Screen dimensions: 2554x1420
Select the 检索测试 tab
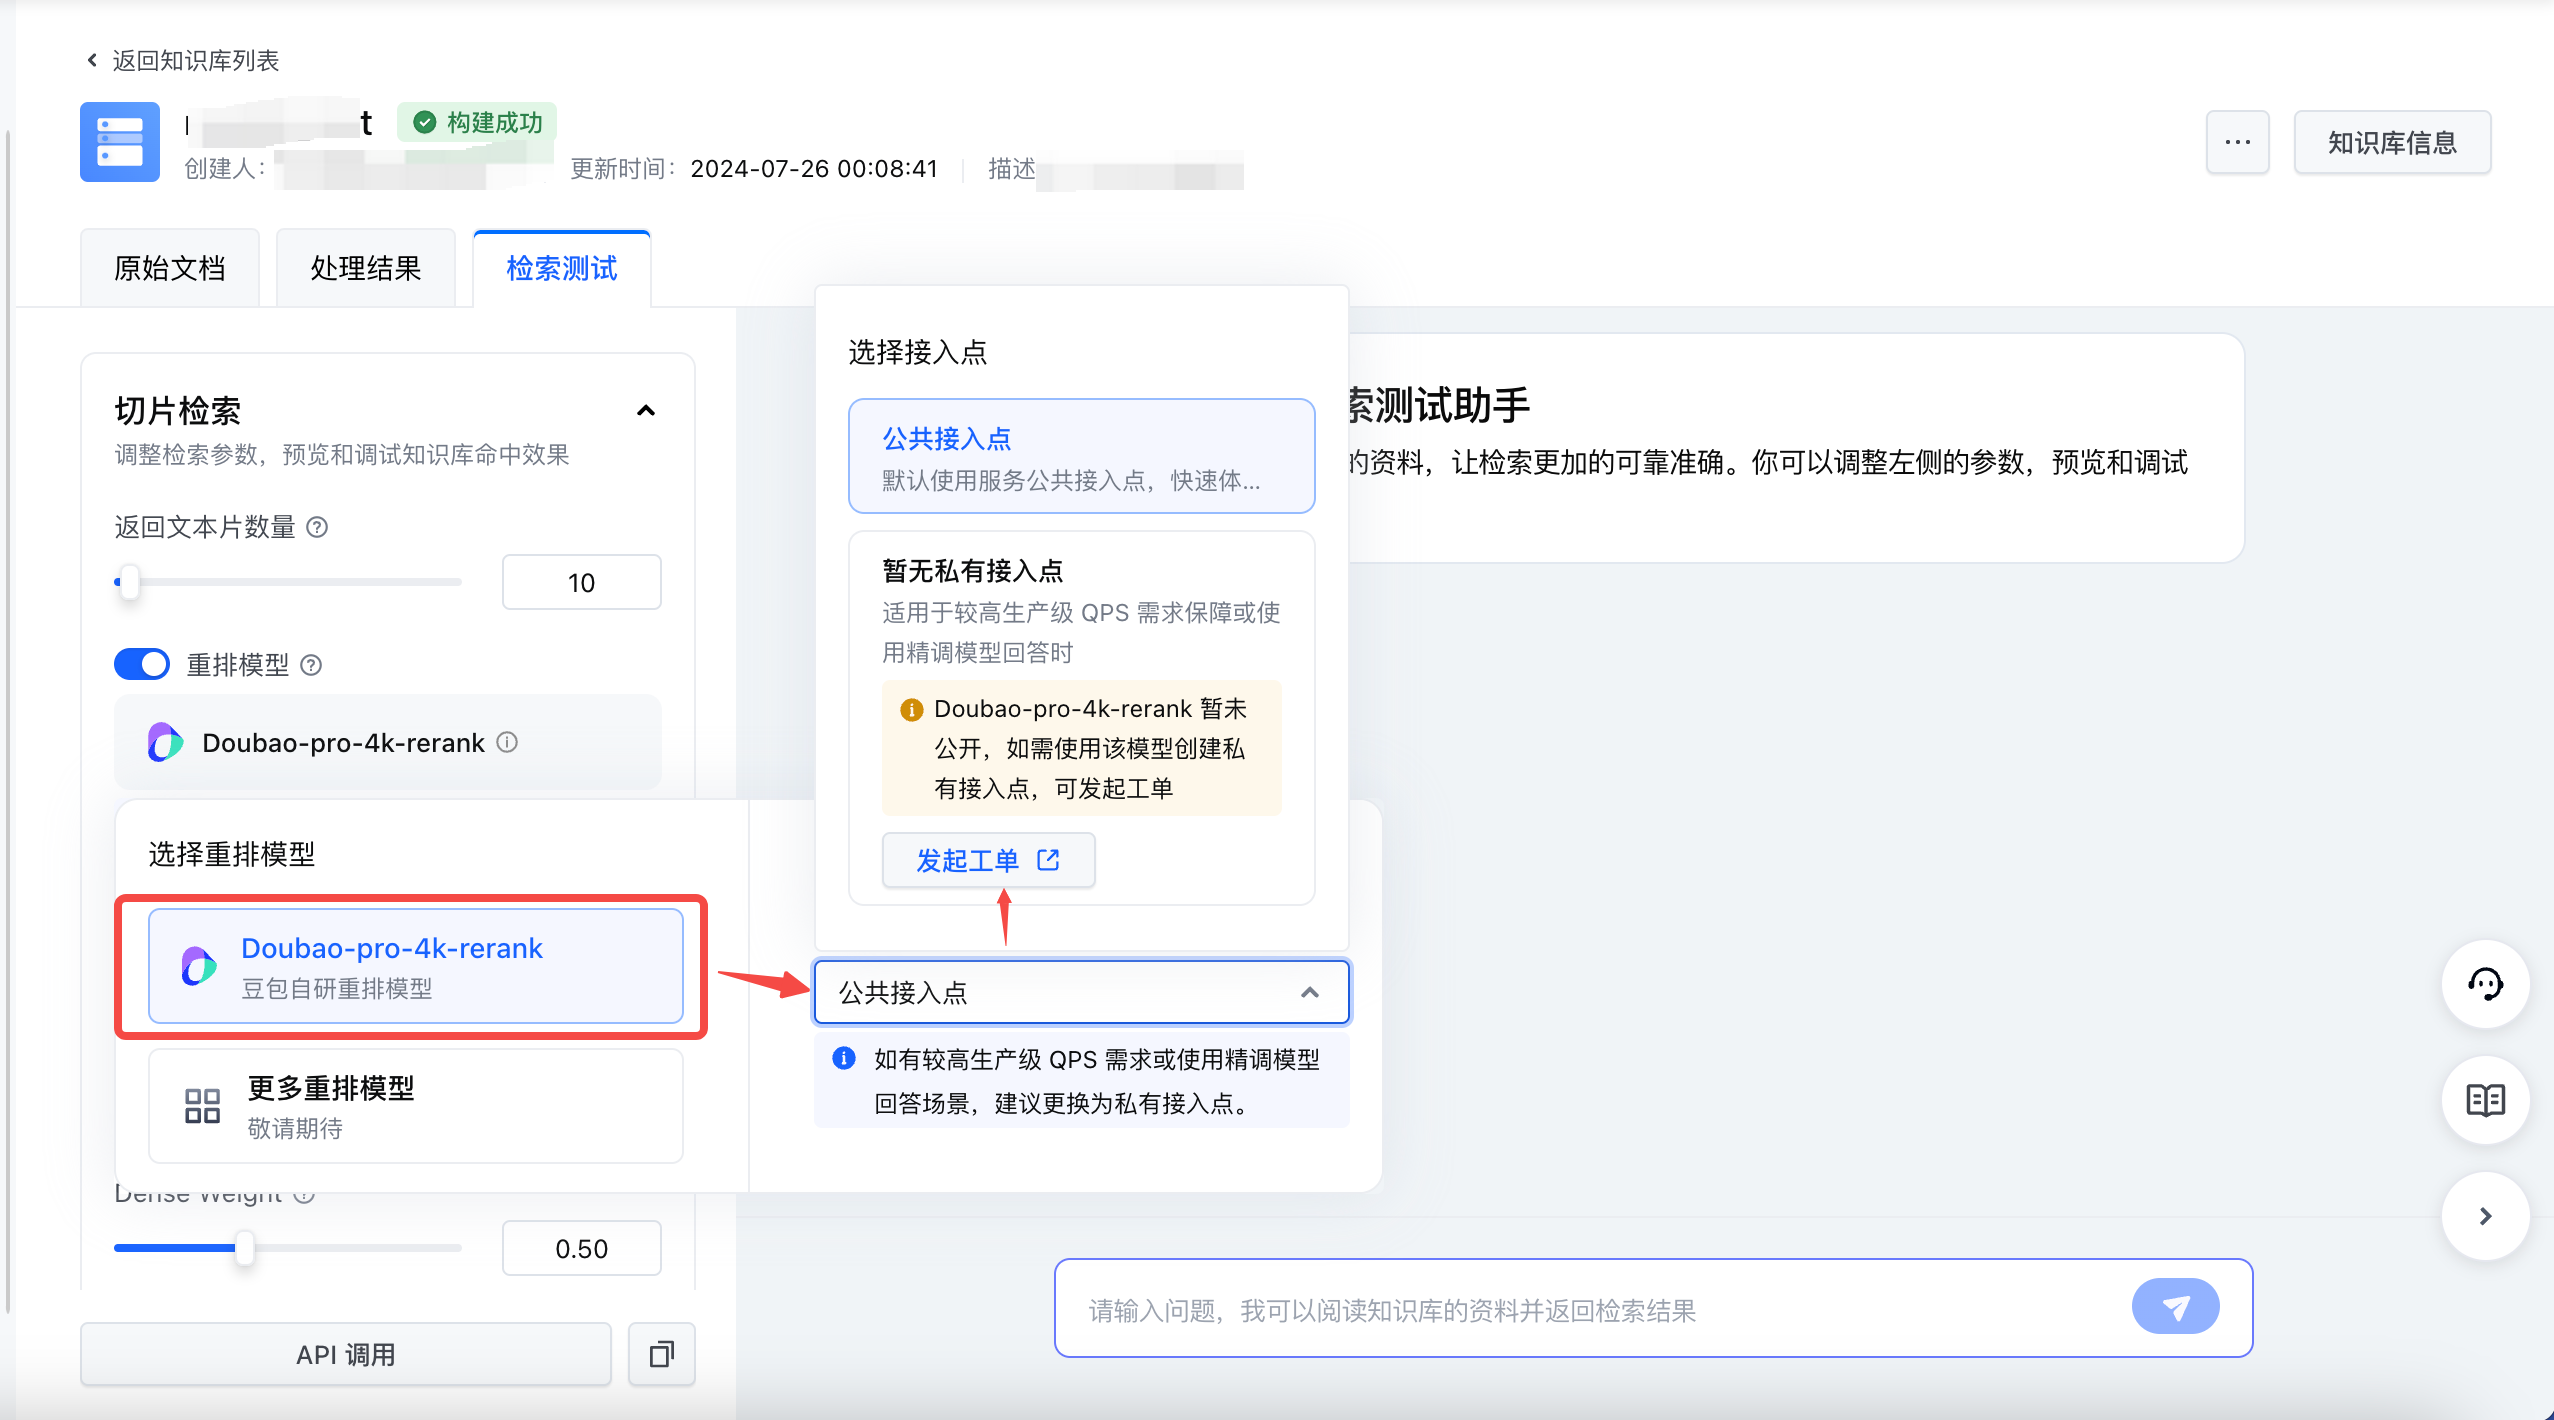(x=562, y=268)
